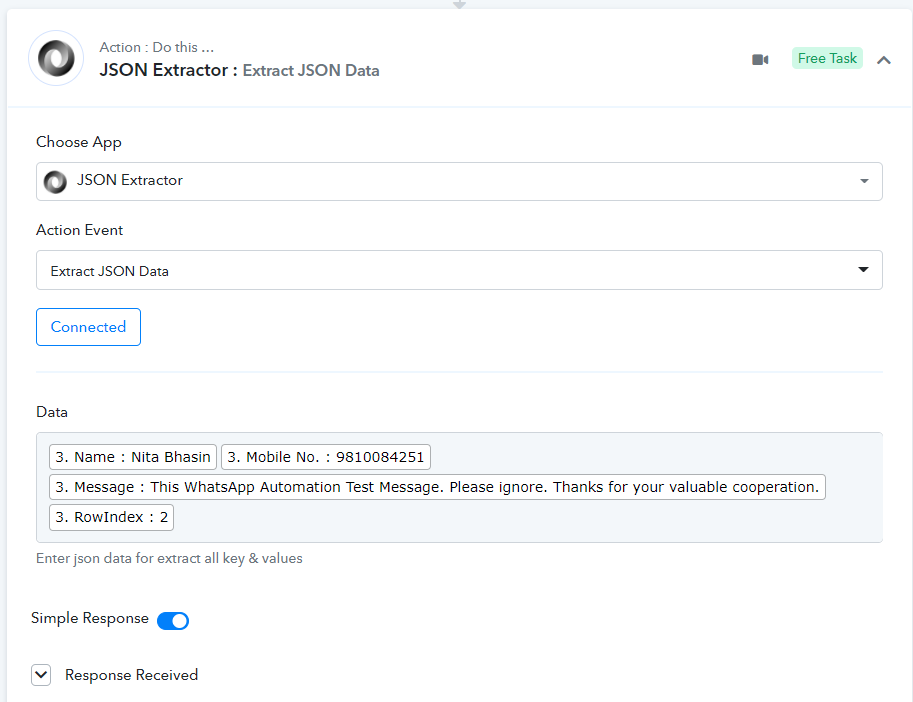This screenshot has width=913, height=702.
Task: Collapse the action step with the up chevron
Action: tap(883, 60)
